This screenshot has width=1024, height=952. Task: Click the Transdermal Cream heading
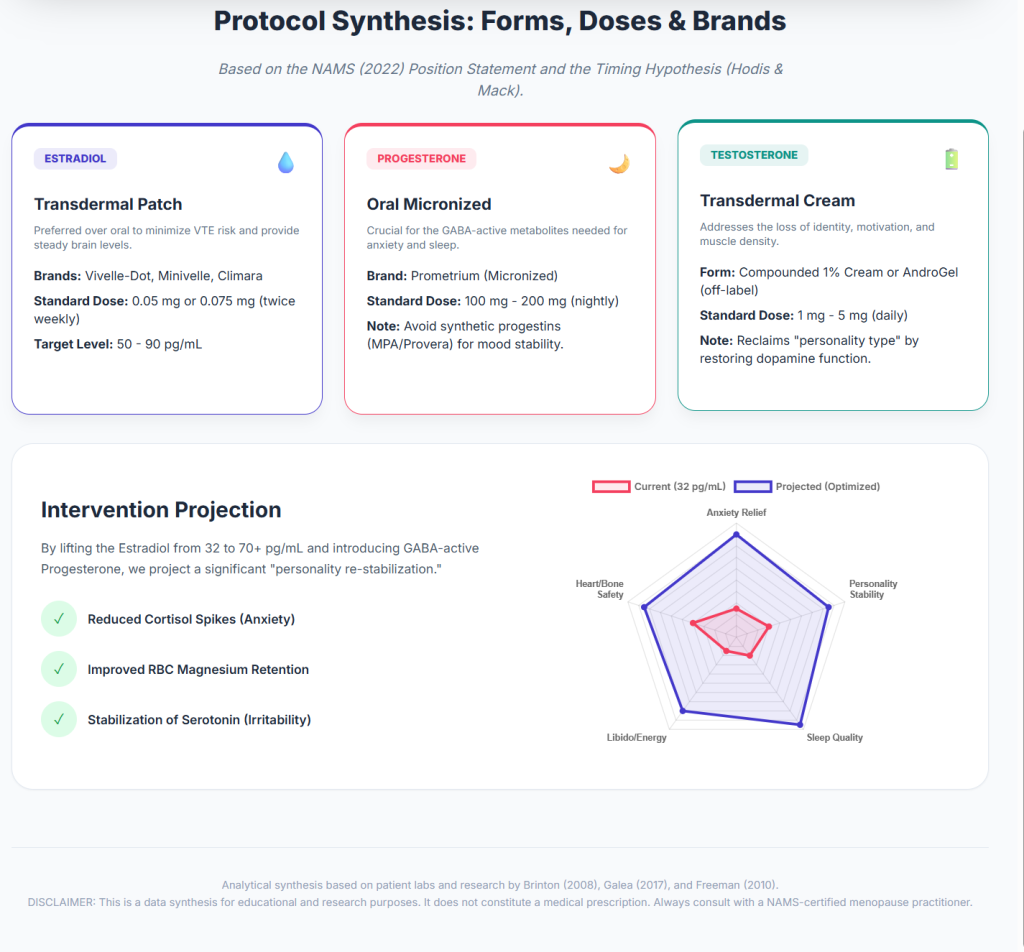coord(777,200)
